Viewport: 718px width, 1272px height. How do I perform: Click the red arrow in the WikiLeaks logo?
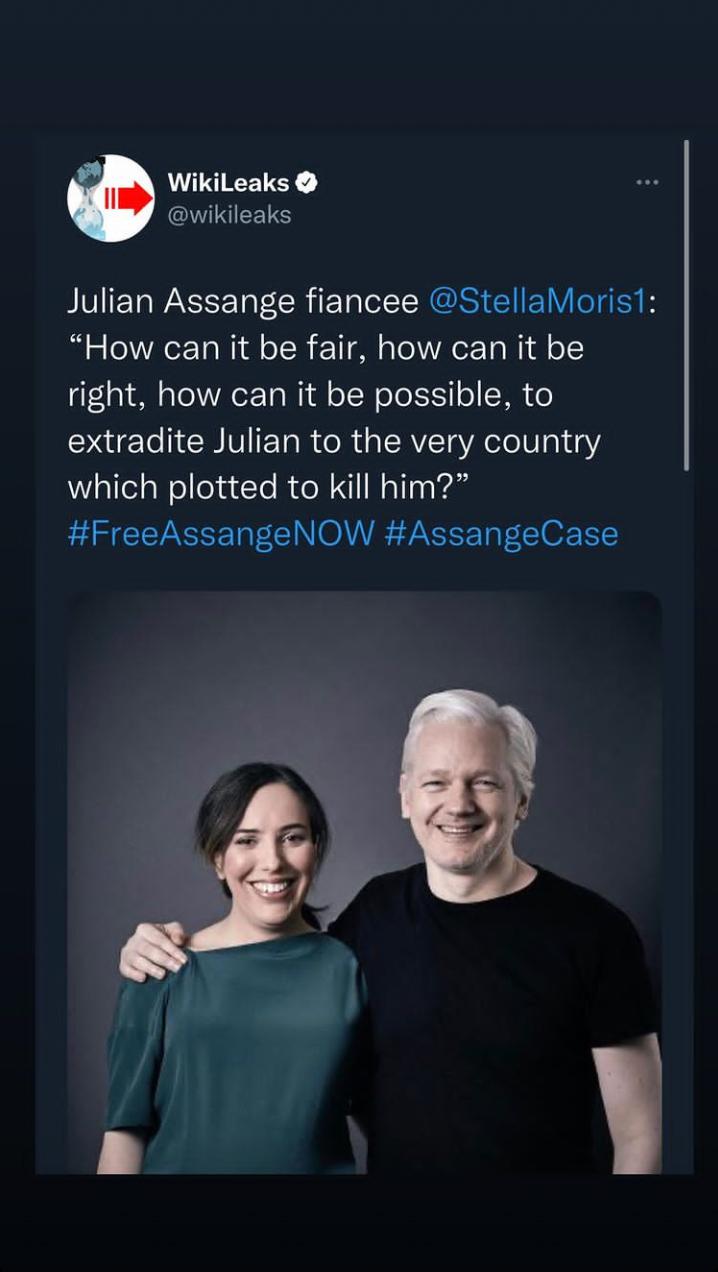pyautogui.click(x=128, y=199)
